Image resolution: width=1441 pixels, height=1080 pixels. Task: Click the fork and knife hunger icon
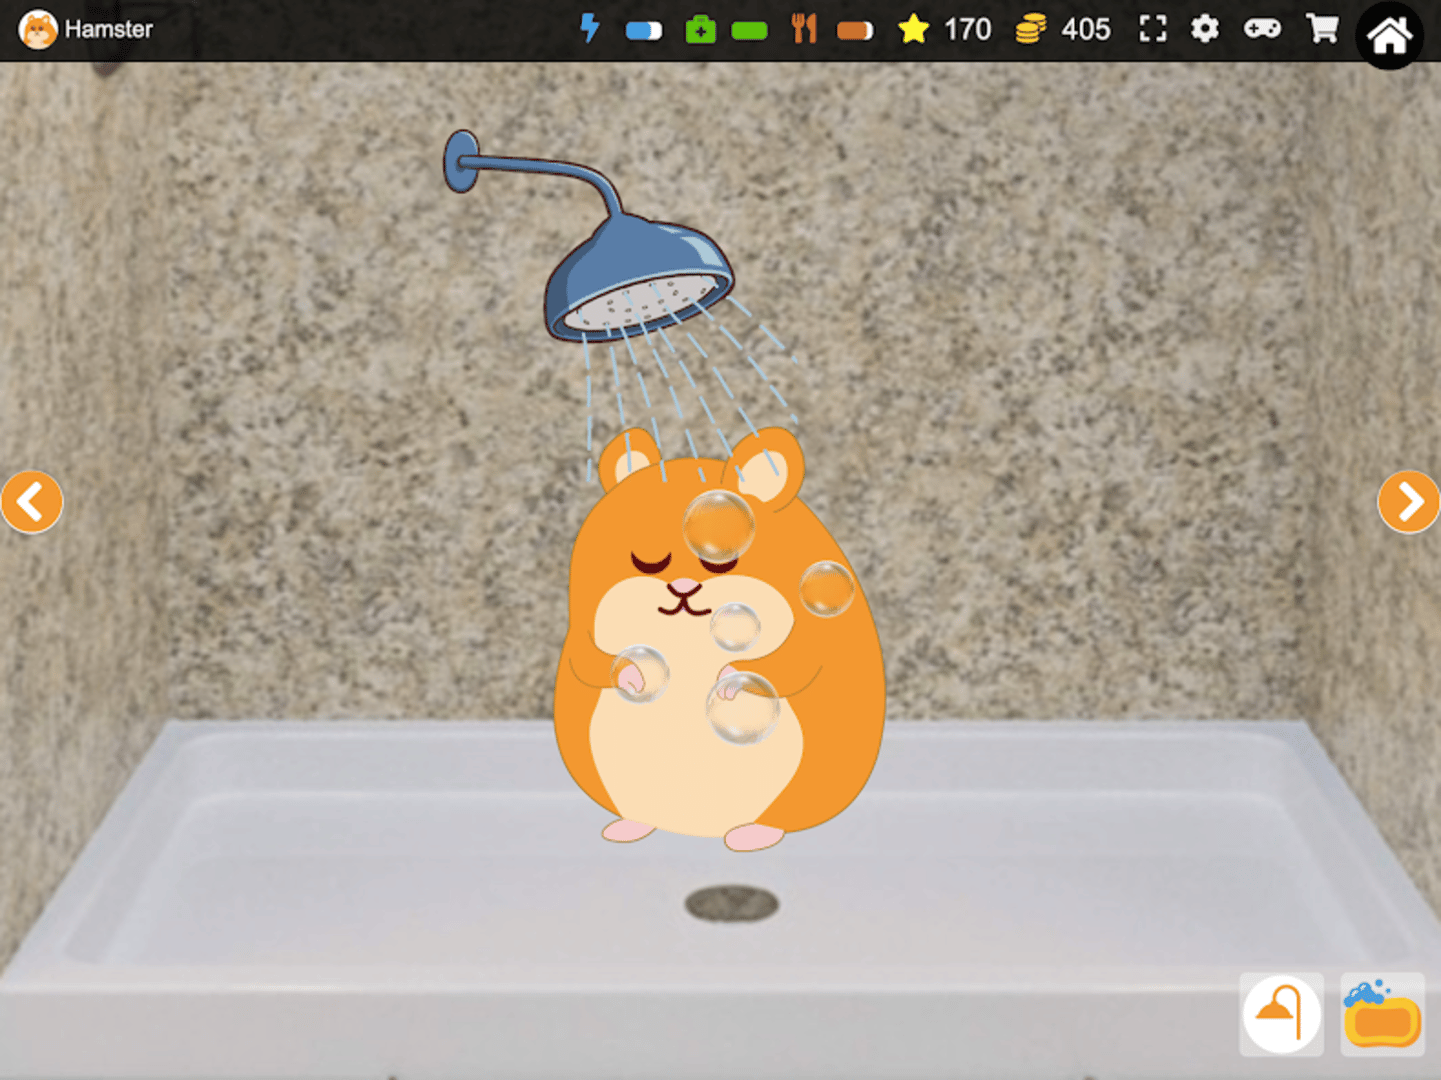coord(804,29)
